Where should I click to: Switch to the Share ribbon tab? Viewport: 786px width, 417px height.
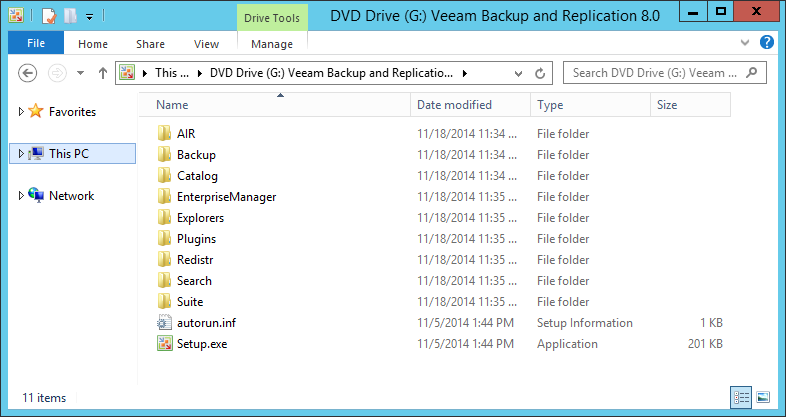[150, 44]
